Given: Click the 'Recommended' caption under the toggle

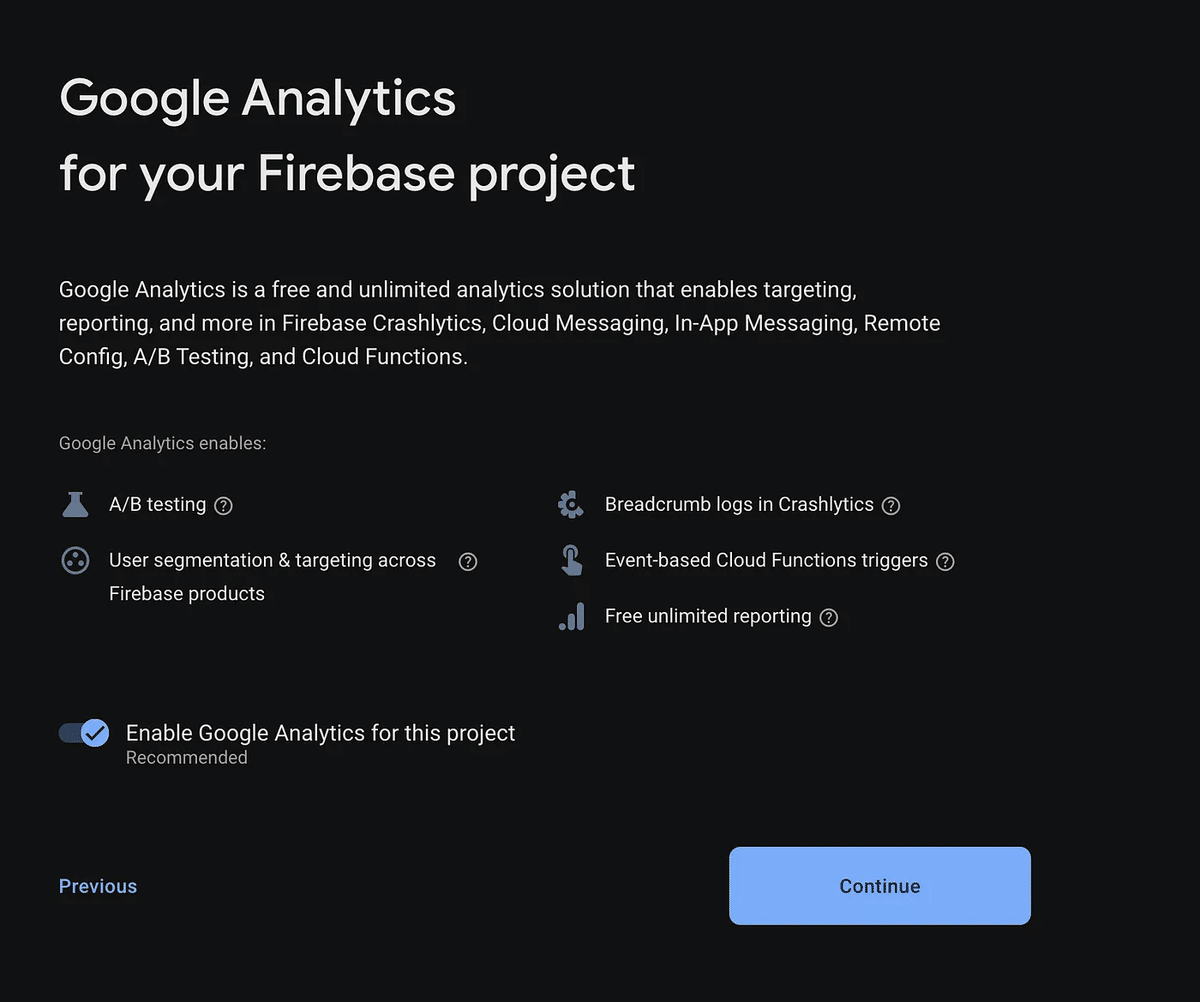Looking at the screenshot, I should pyautogui.click(x=187, y=758).
